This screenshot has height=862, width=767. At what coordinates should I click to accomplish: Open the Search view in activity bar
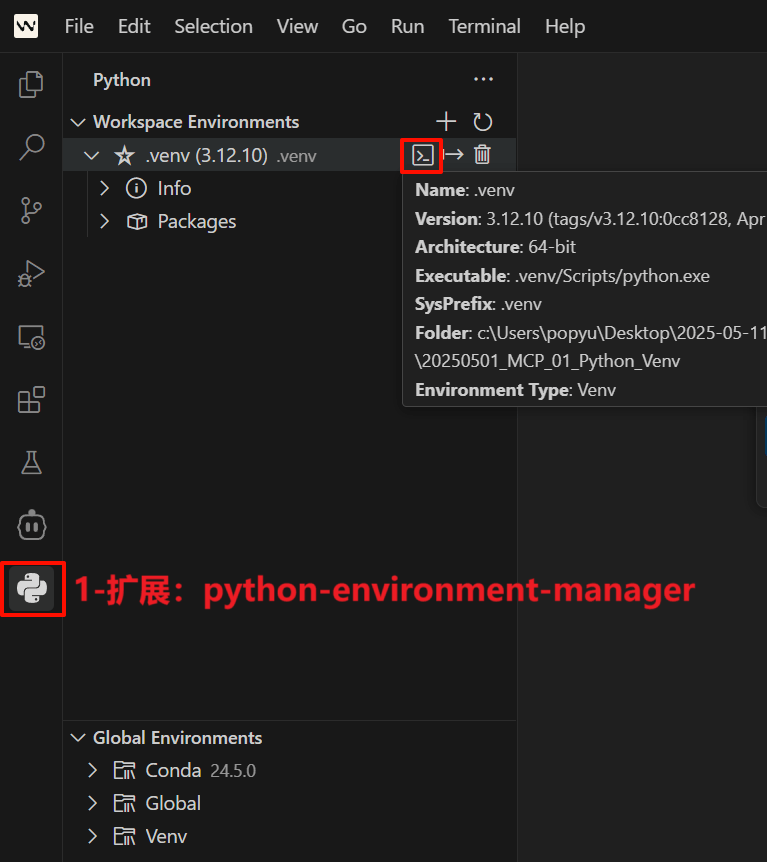pos(31,147)
